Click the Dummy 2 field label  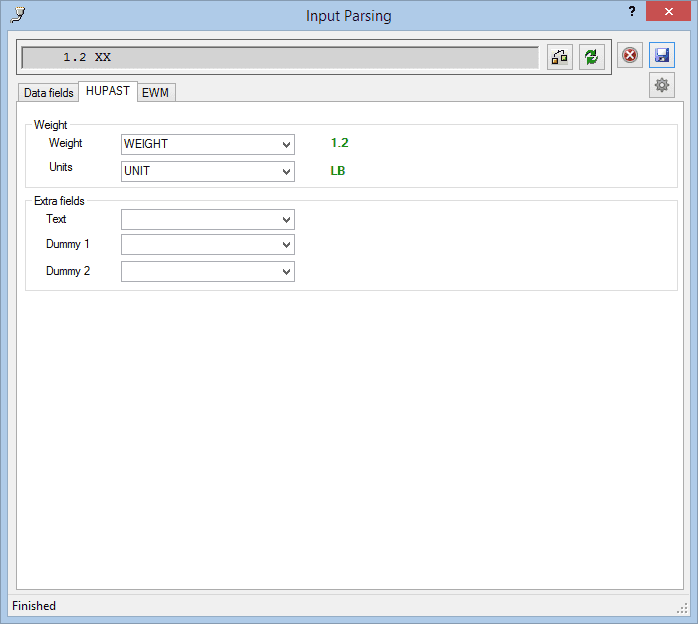(x=68, y=271)
